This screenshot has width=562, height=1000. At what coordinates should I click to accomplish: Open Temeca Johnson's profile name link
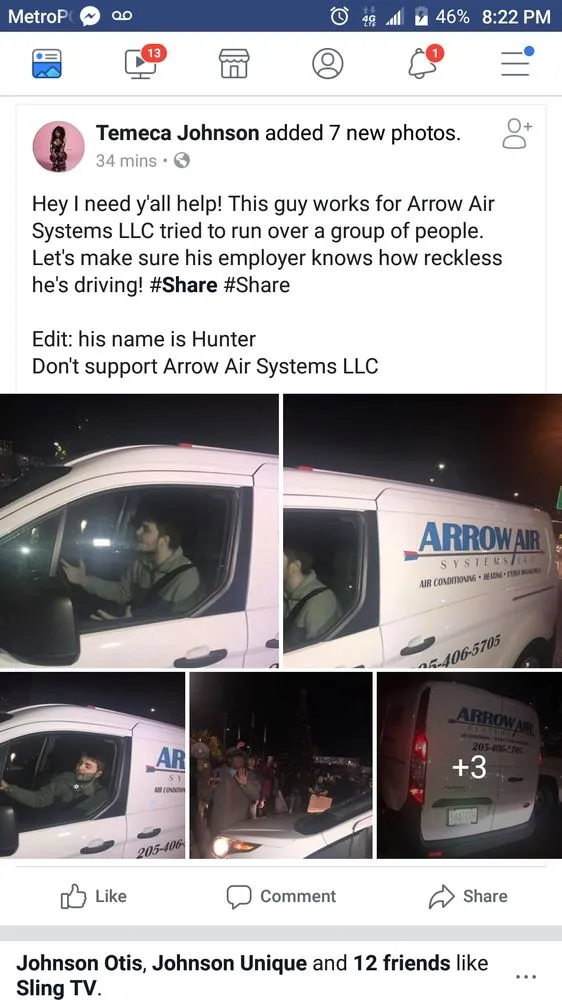pyautogui.click(x=177, y=133)
